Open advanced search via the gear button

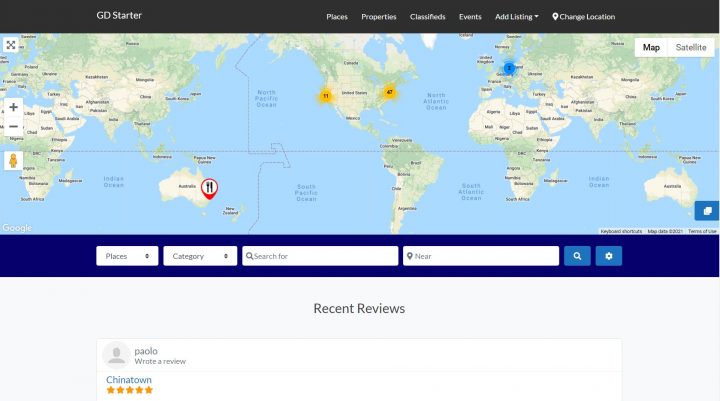pos(609,256)
